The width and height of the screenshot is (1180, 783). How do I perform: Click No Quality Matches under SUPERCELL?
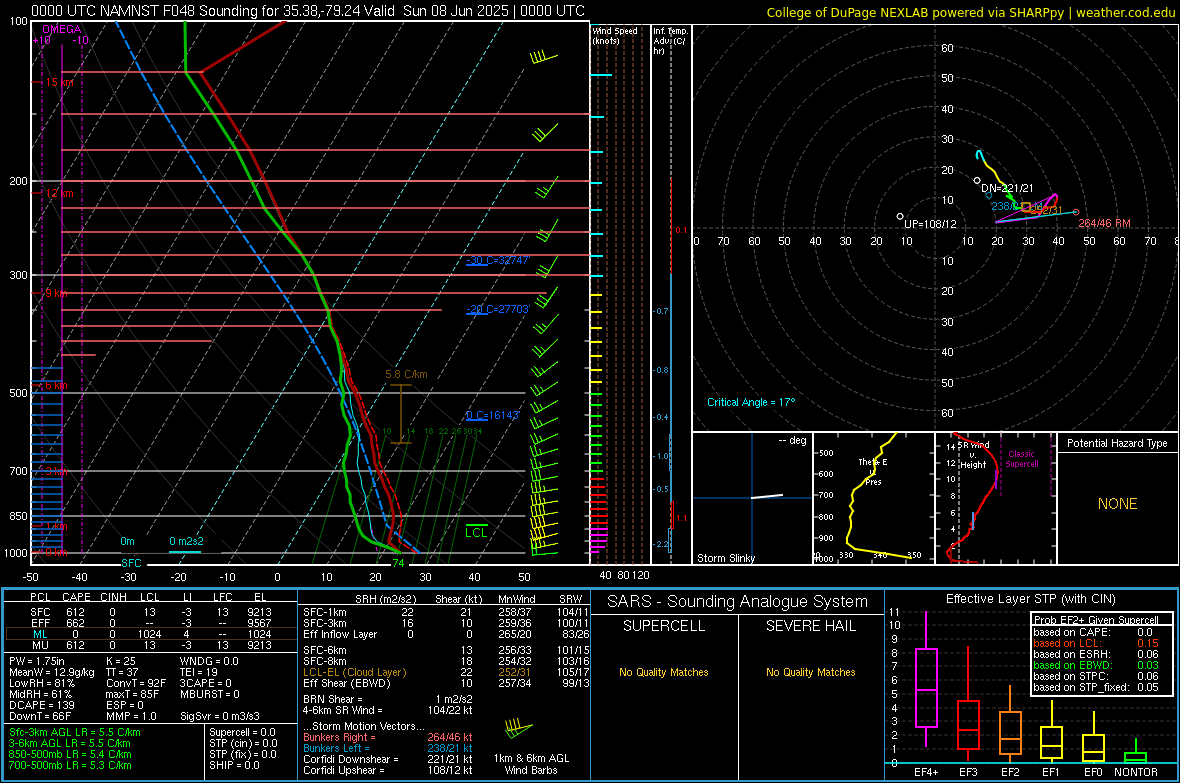pos(664,672)
